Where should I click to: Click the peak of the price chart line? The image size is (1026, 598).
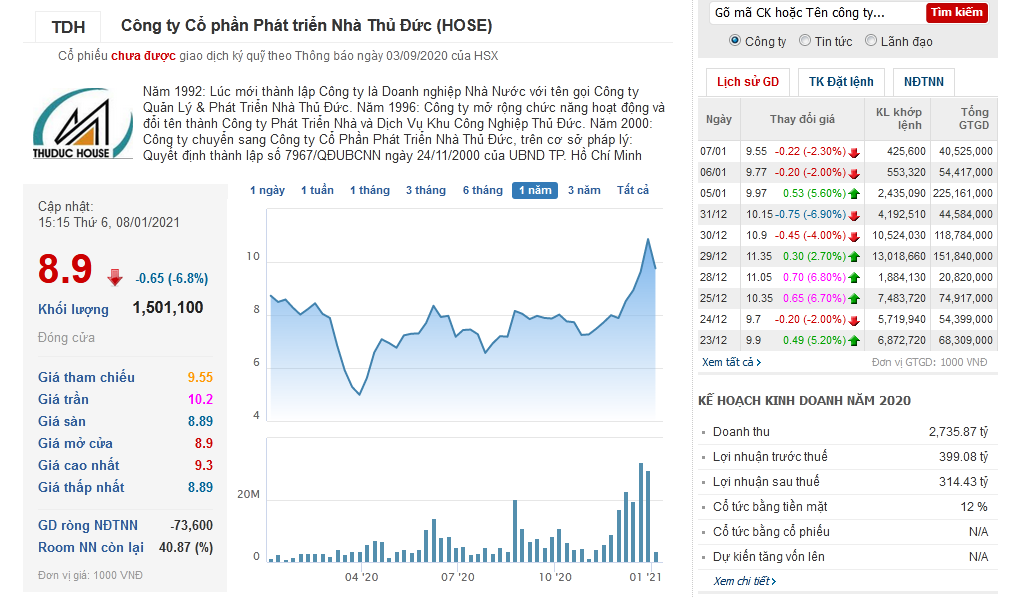pyautogui.click(x=648, y=239)
